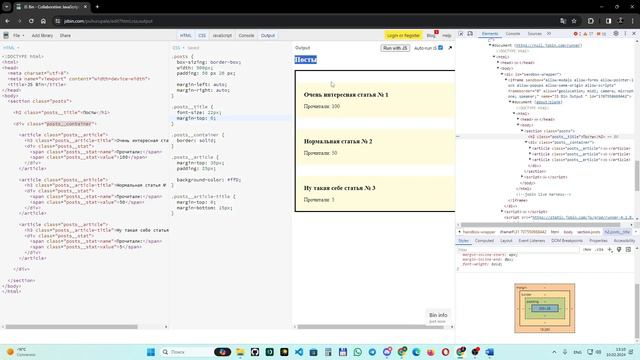Screen dimensions: 640x360
Task: Click the yellow warnings counter in DevTools
Action: [588, 34]
